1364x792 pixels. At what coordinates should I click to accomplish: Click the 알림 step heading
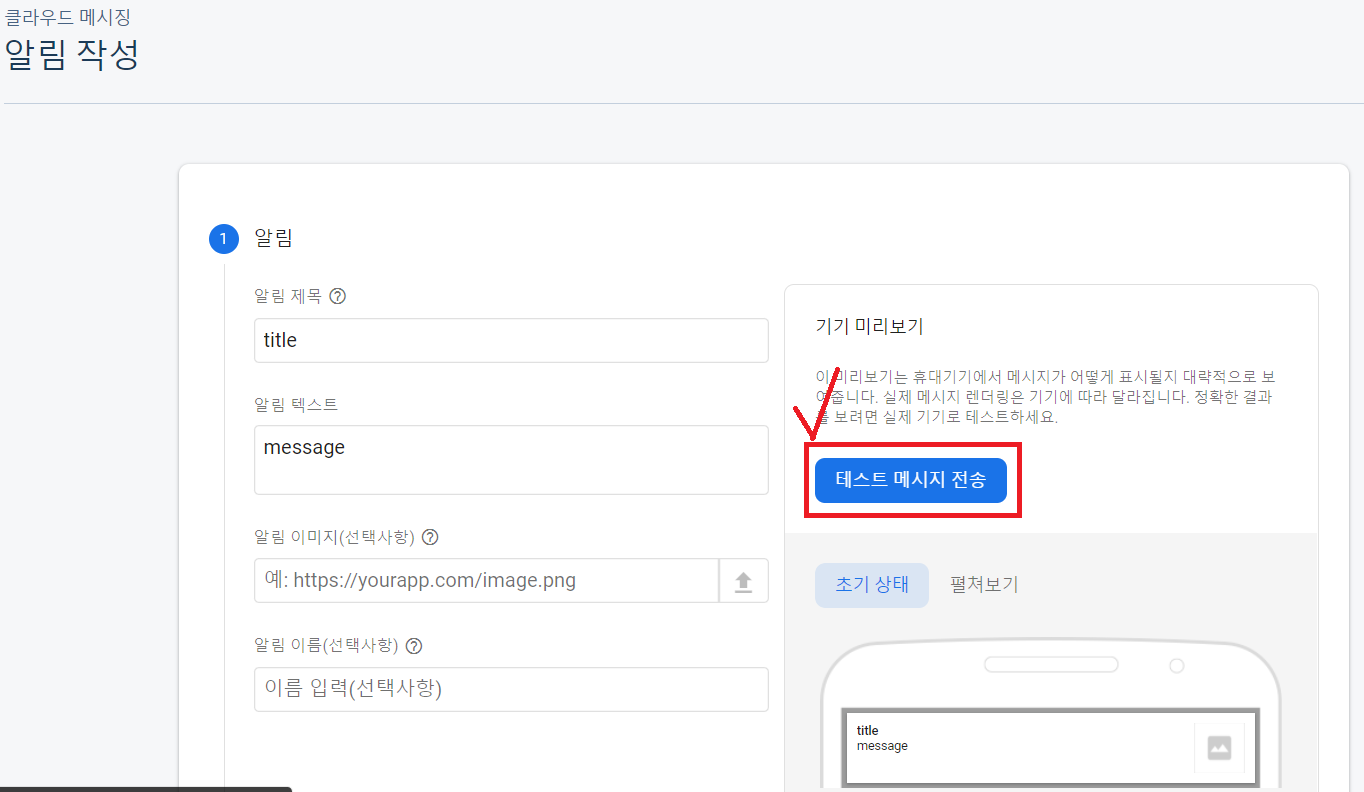pyautogui.click(x=274, y=238)
